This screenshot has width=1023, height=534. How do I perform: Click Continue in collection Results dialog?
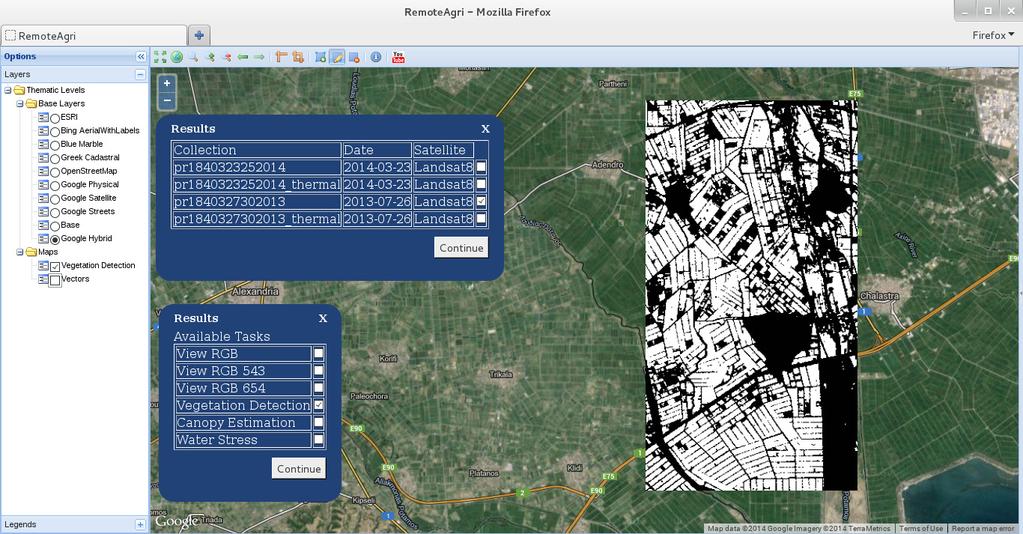[x=461, y=247]
